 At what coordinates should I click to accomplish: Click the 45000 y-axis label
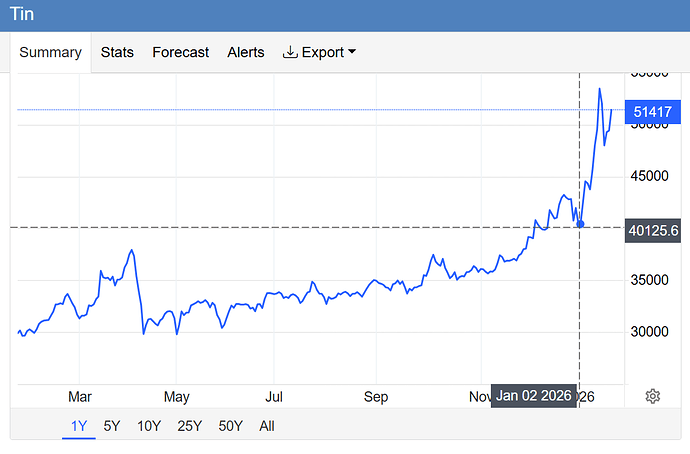click(x=649, y=176)
